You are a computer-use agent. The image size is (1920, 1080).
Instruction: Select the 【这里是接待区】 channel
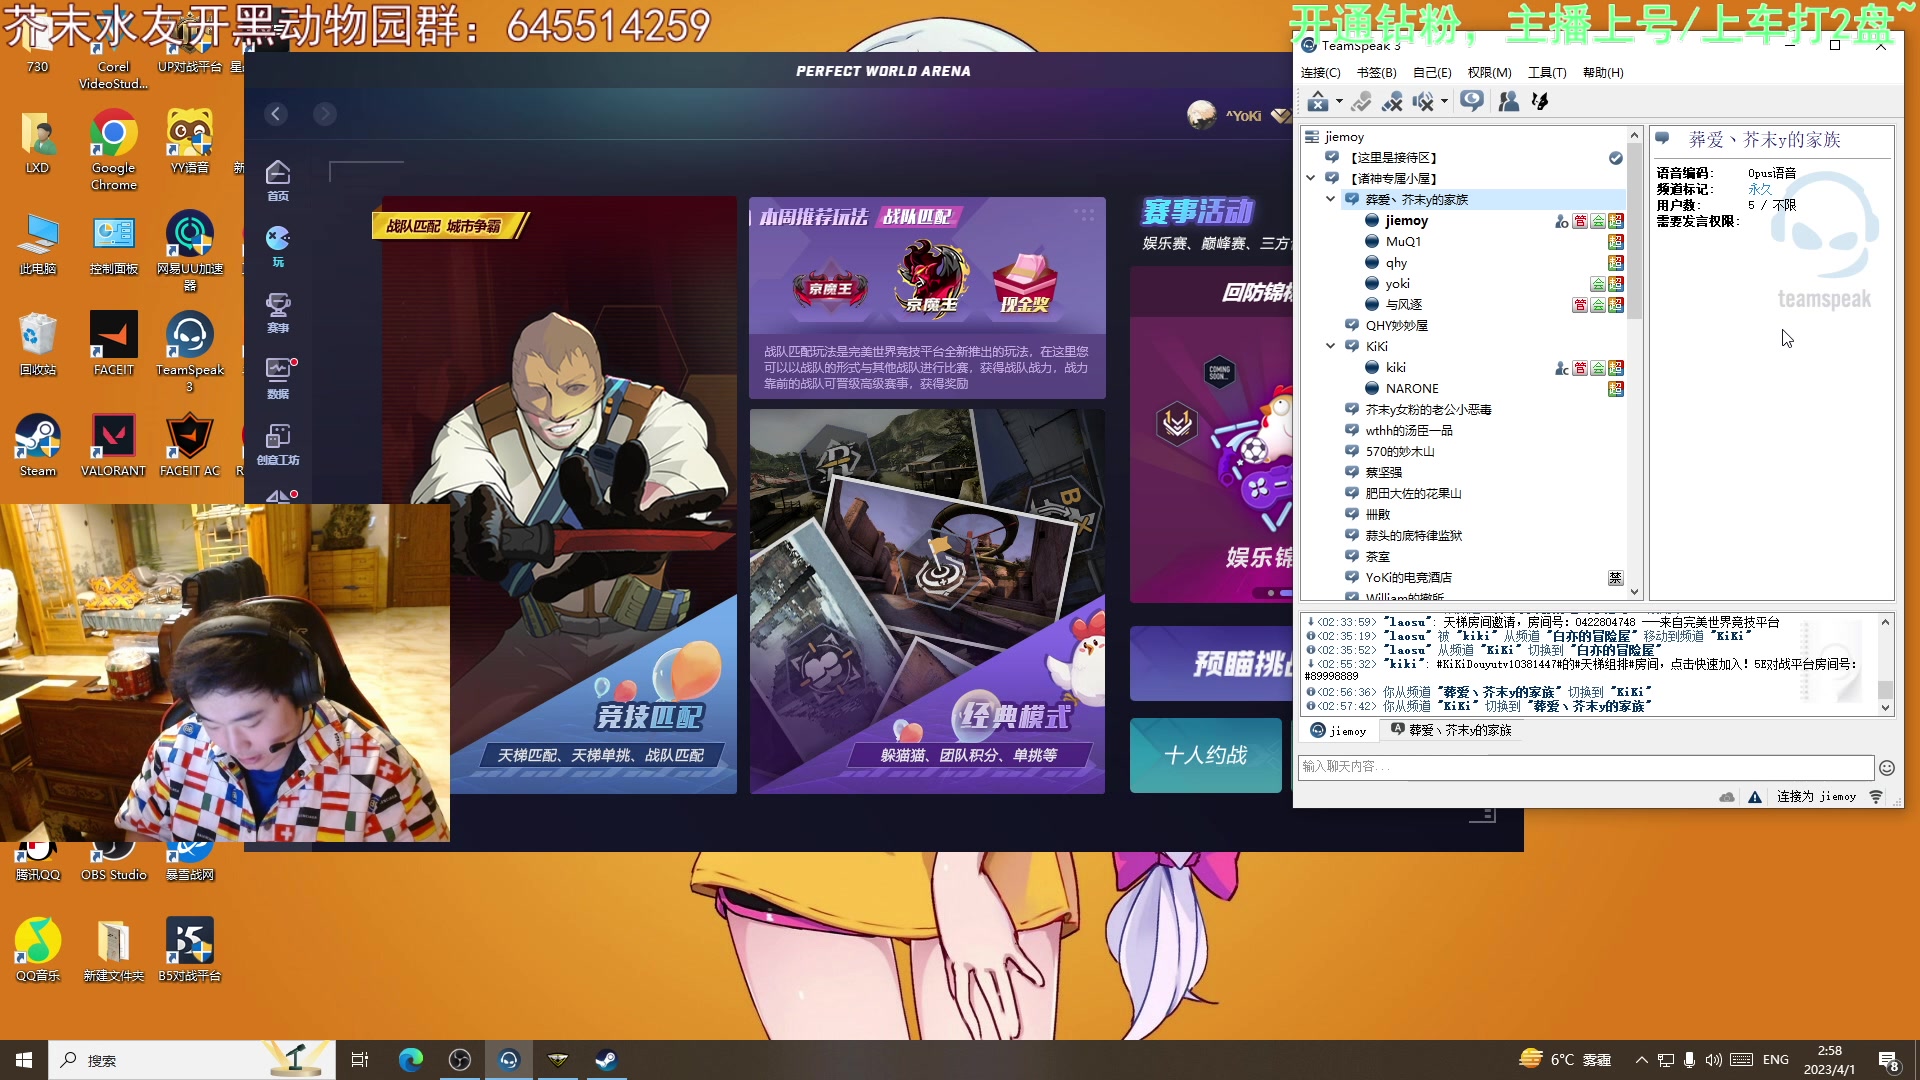coord(1392,158)
